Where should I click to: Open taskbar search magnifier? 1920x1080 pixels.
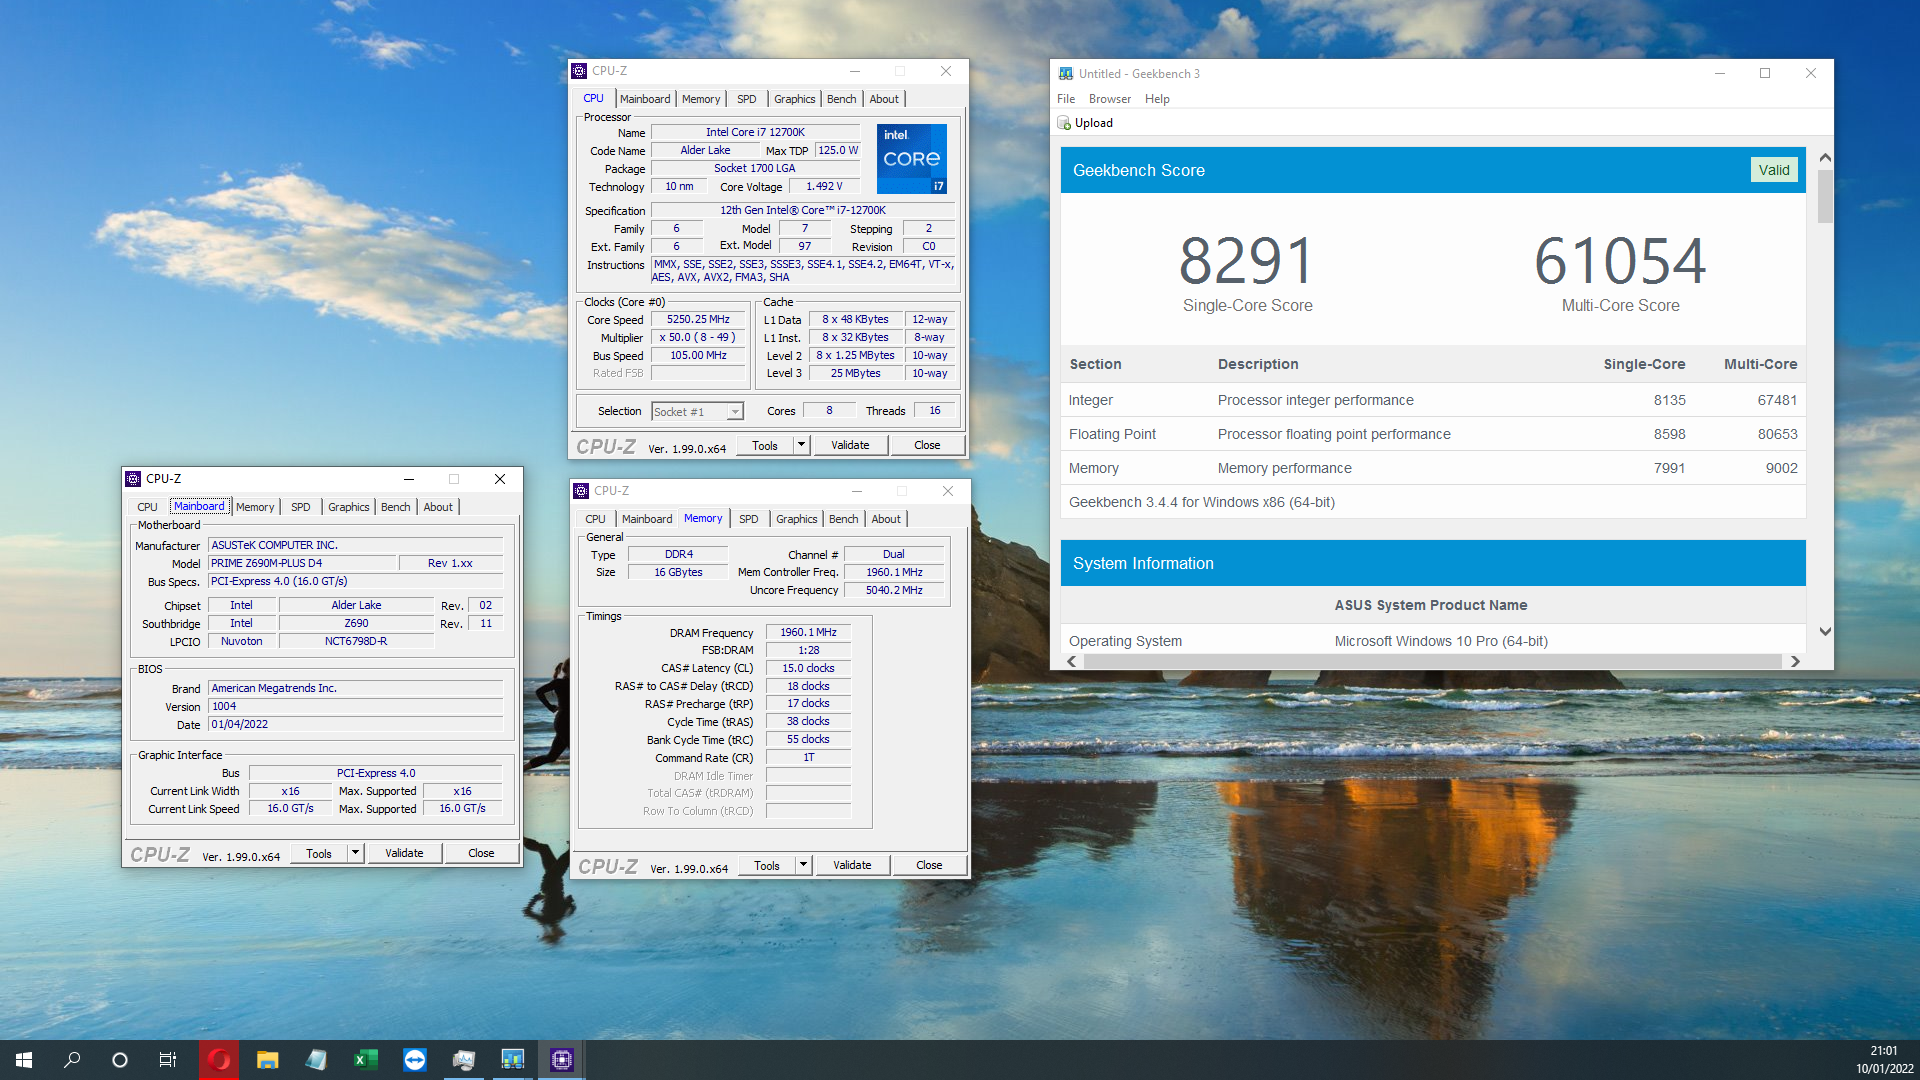pyautogui.click(x=72, y=1060)
